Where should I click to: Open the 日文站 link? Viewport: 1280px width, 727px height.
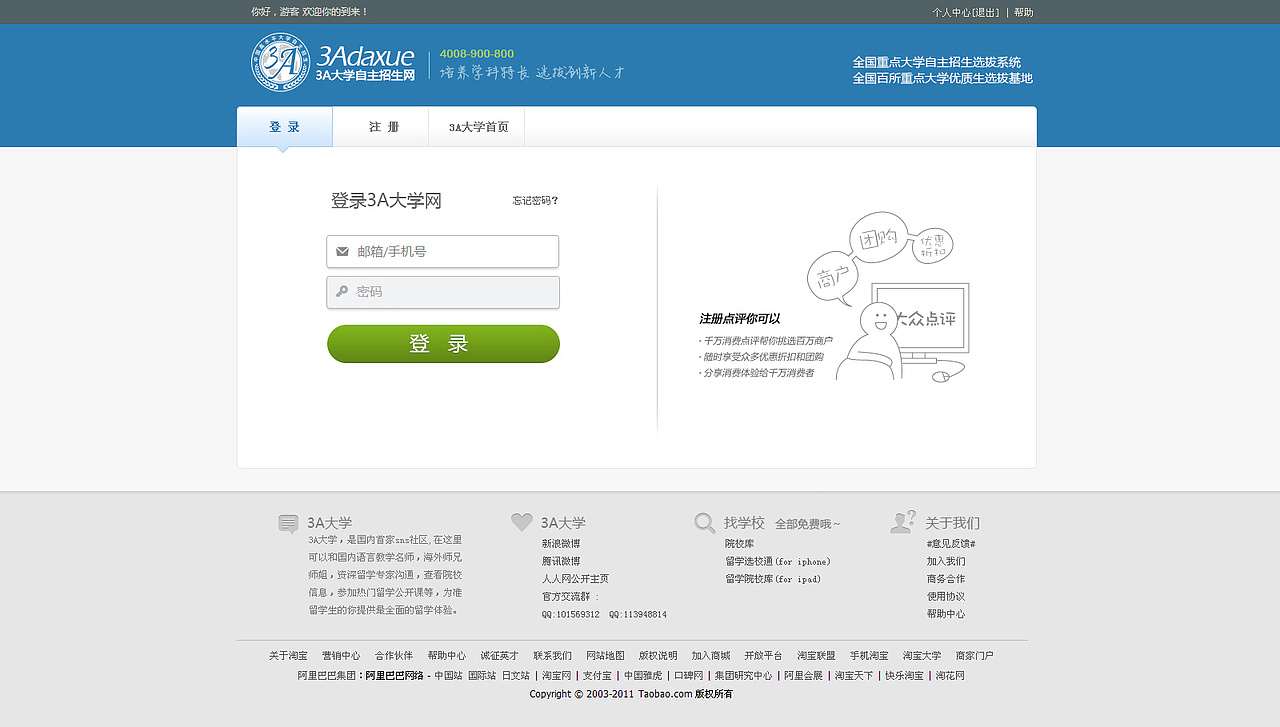pos(516,676)
